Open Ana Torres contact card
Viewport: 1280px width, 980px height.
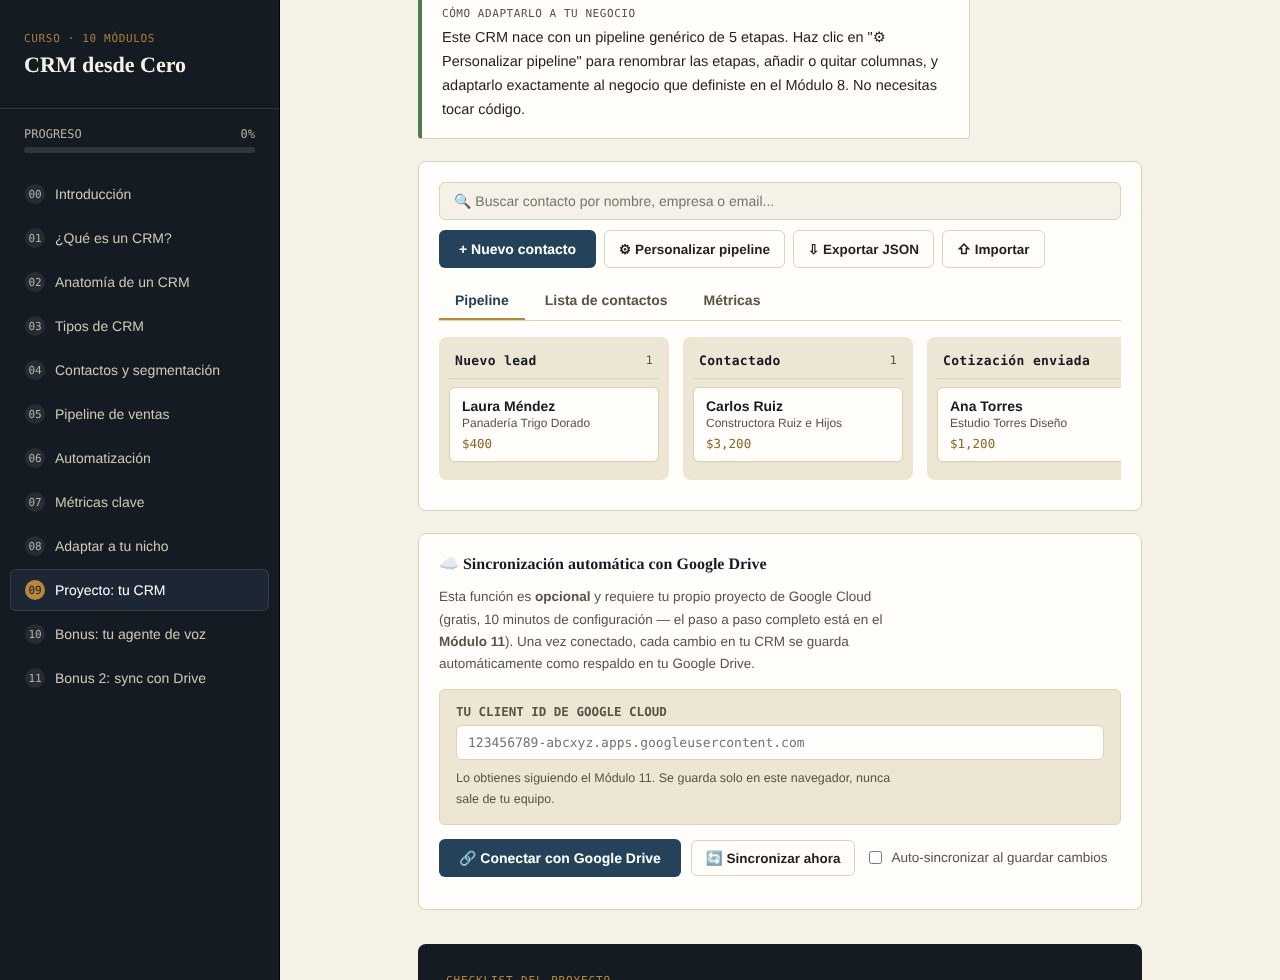coord(1029,424)
